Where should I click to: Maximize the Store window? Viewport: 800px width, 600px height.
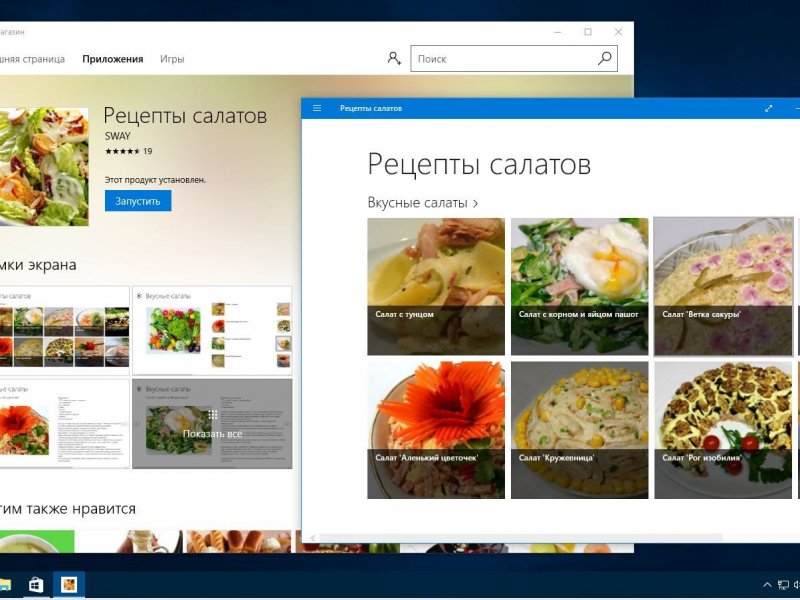(588, 32)
